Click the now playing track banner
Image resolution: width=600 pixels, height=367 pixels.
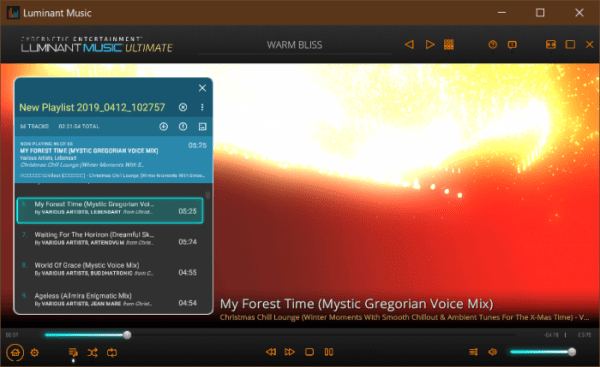click(113, 160)
